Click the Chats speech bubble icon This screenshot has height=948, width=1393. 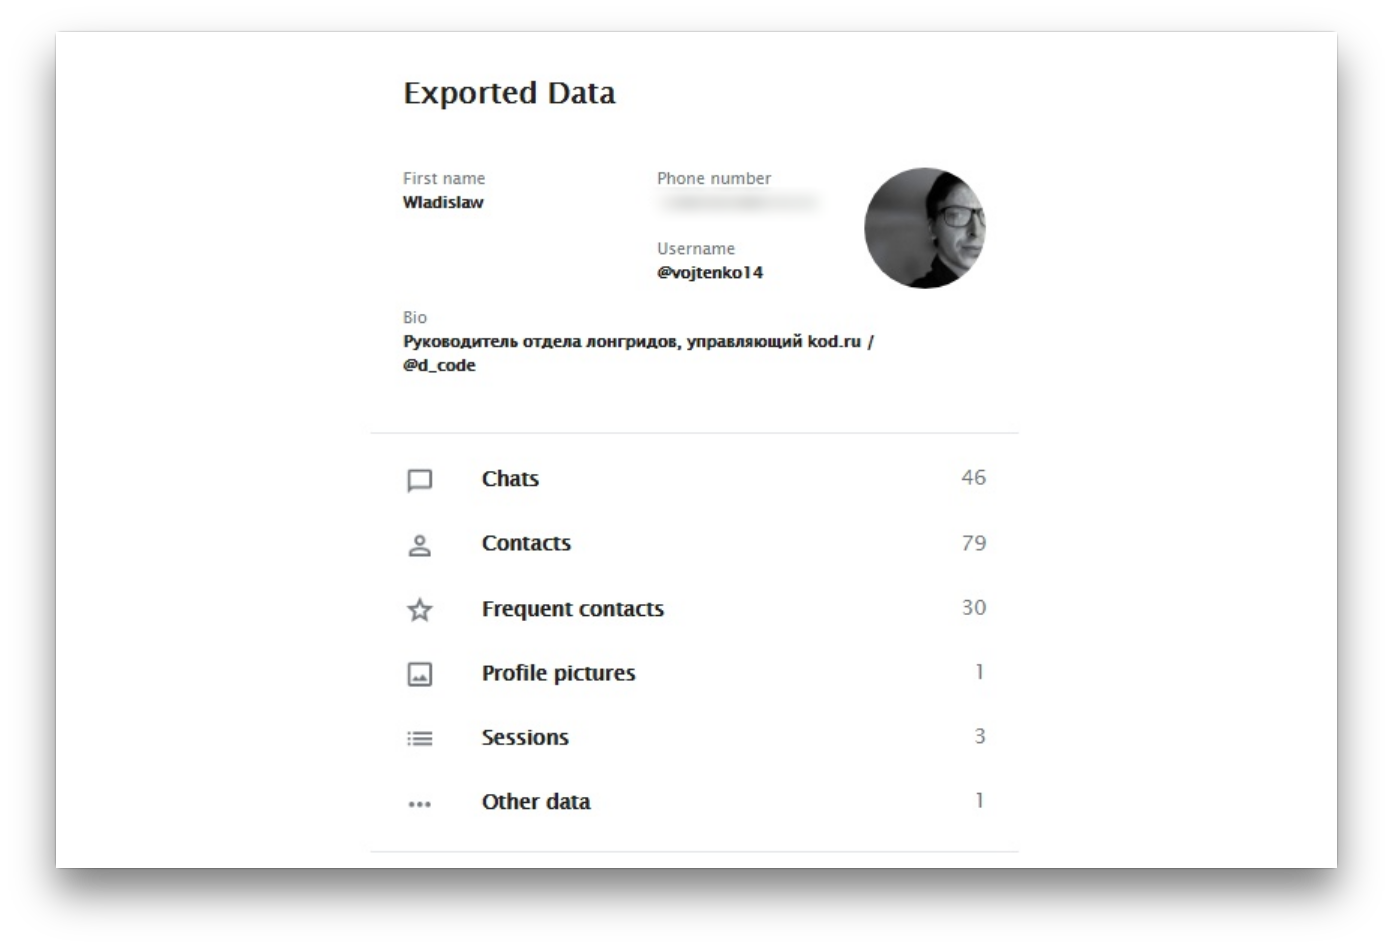tap(420, 480)
